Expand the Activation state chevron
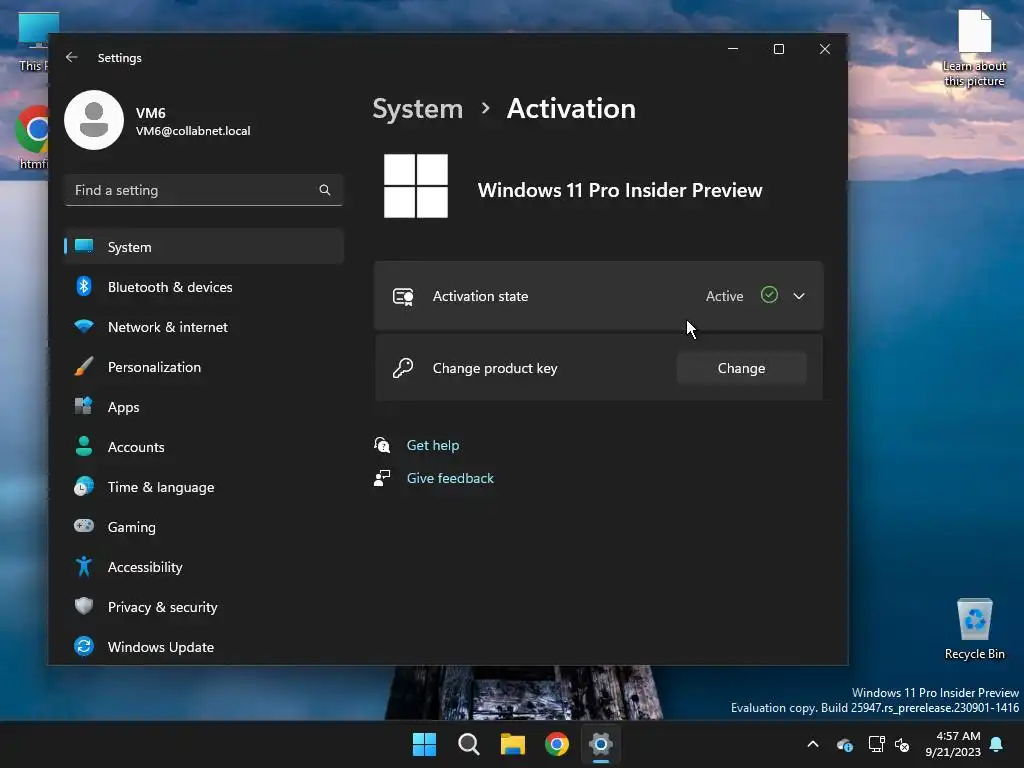The image size is (1024, 768). click(799, 296)
